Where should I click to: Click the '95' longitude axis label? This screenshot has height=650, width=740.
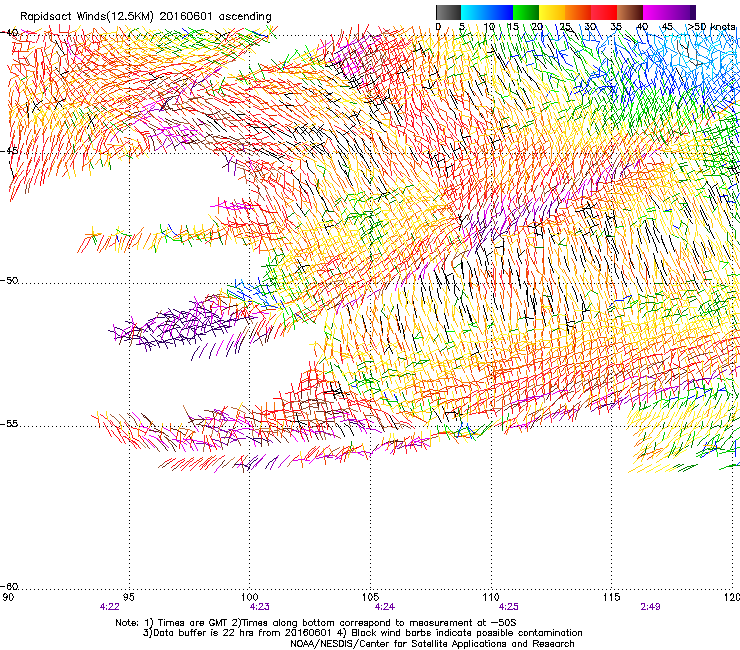click(129, 597)
